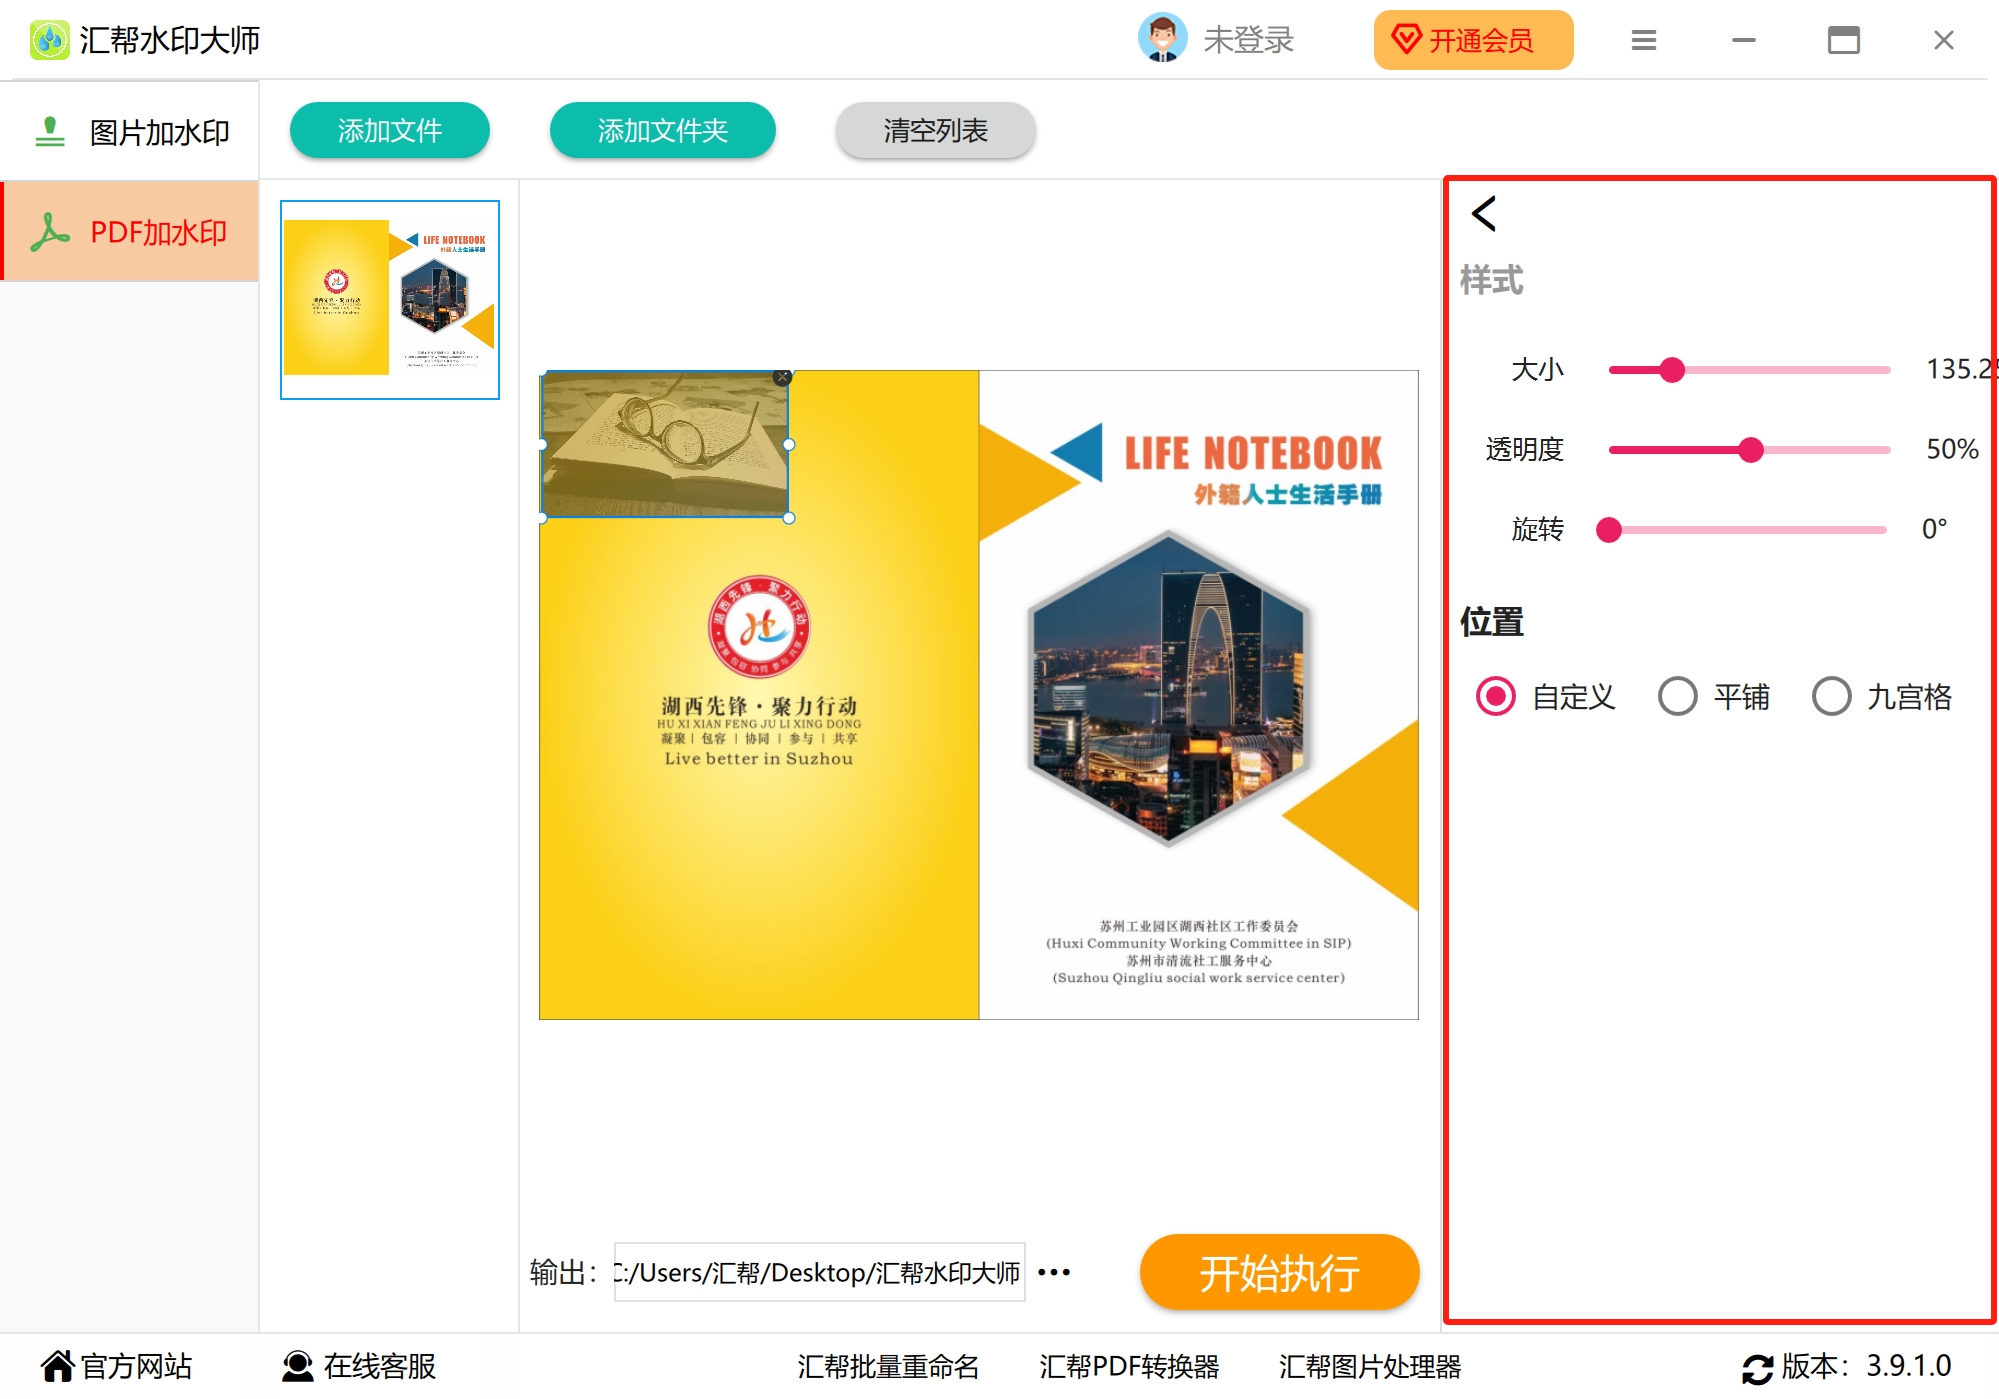Click the diamond icon on 开通会员

tap(1407, 40)
